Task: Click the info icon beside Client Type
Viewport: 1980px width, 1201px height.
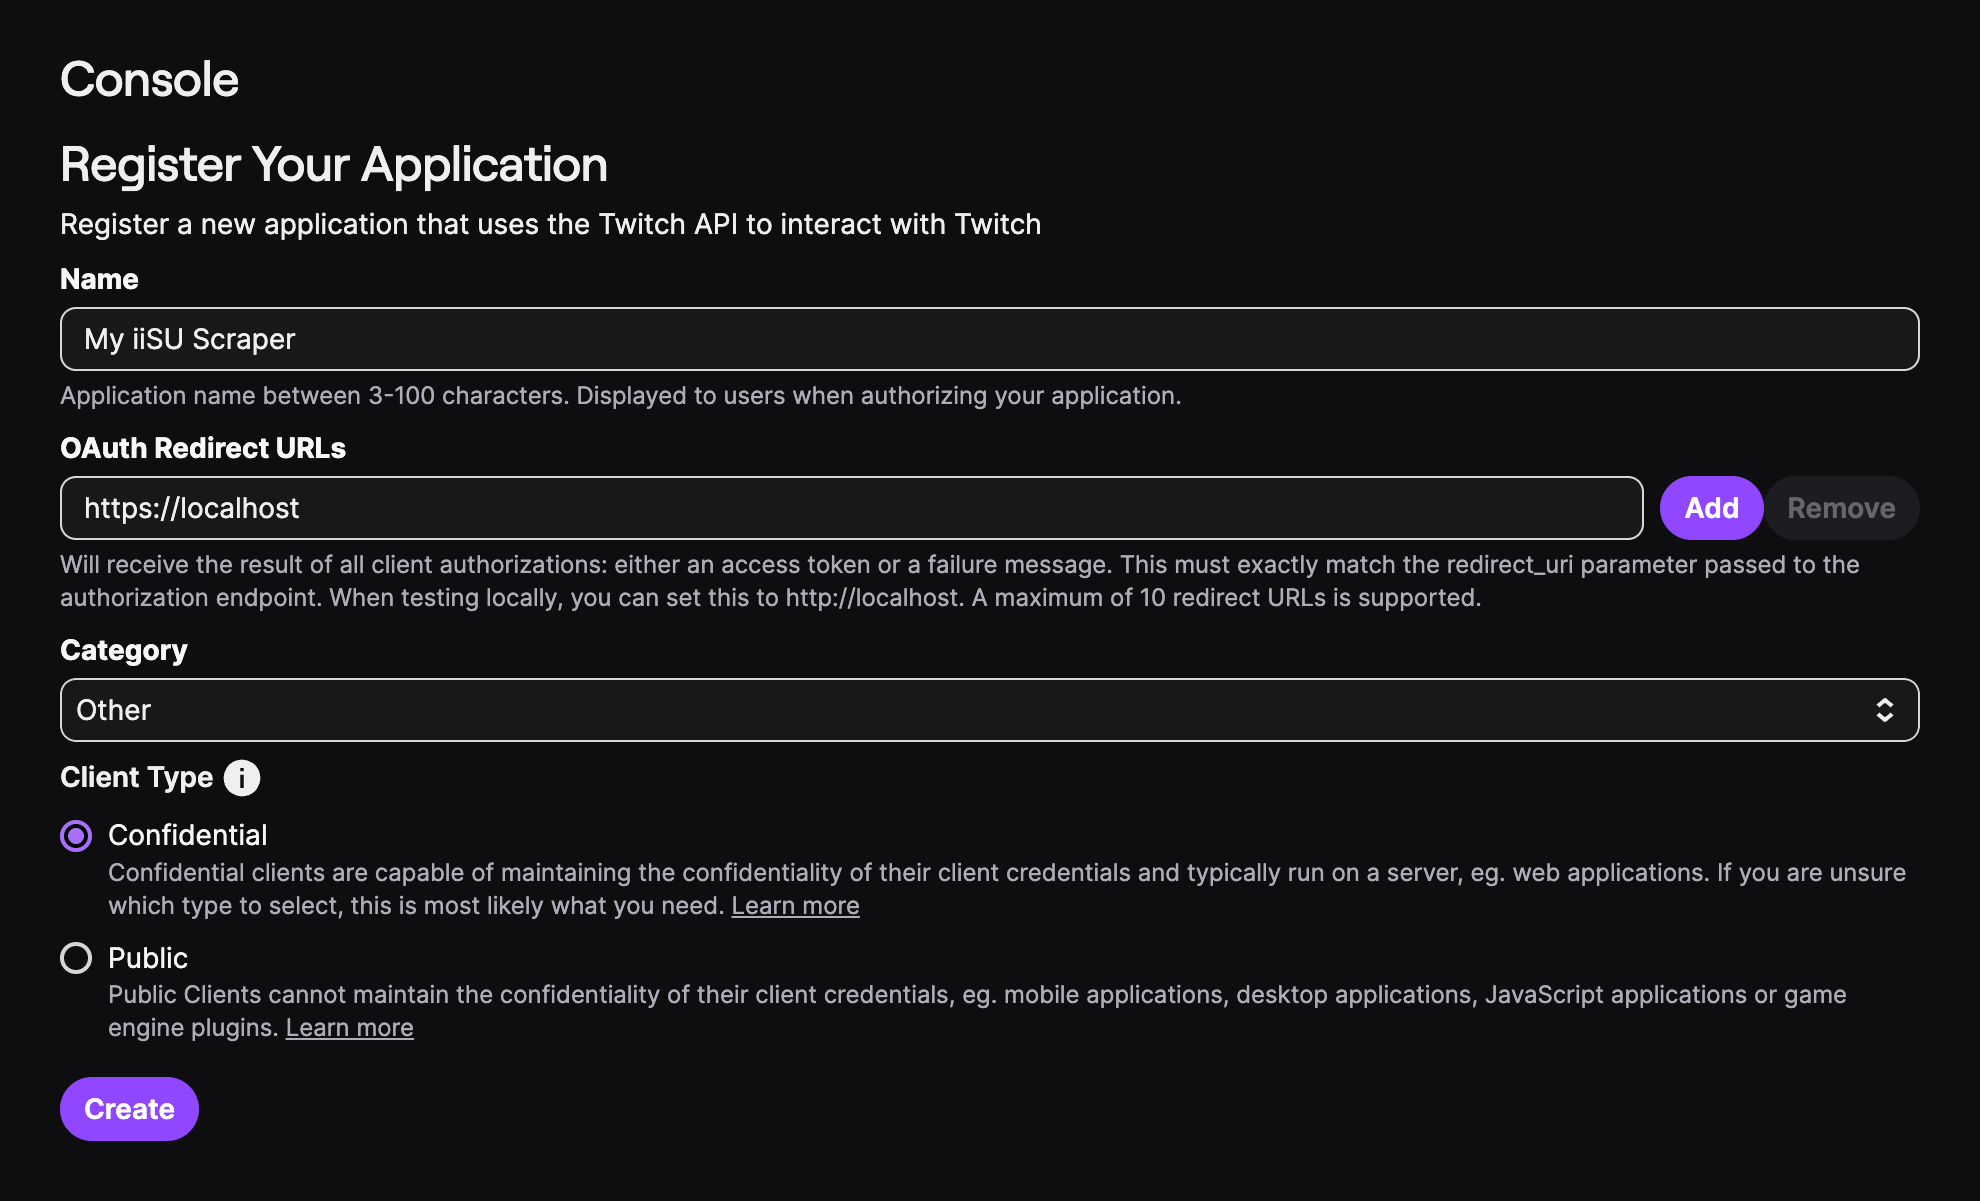Action: pyautogui.click(x=240, y=777)
